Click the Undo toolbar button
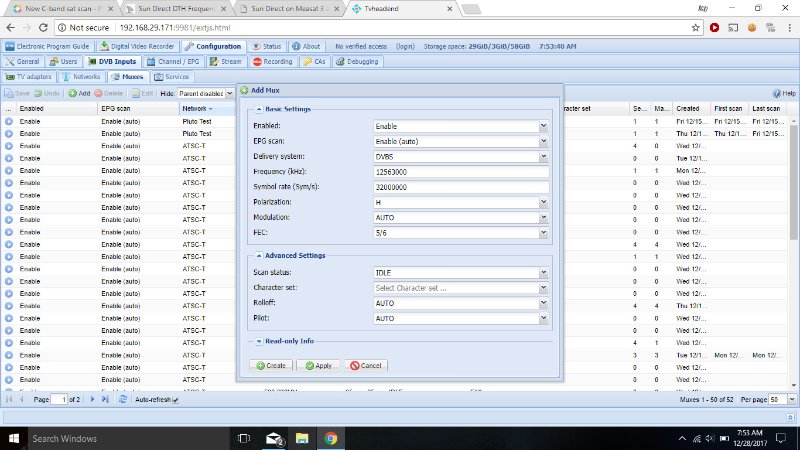The height and width of the screenshot is (450, 800). click(x=47, y=93)
